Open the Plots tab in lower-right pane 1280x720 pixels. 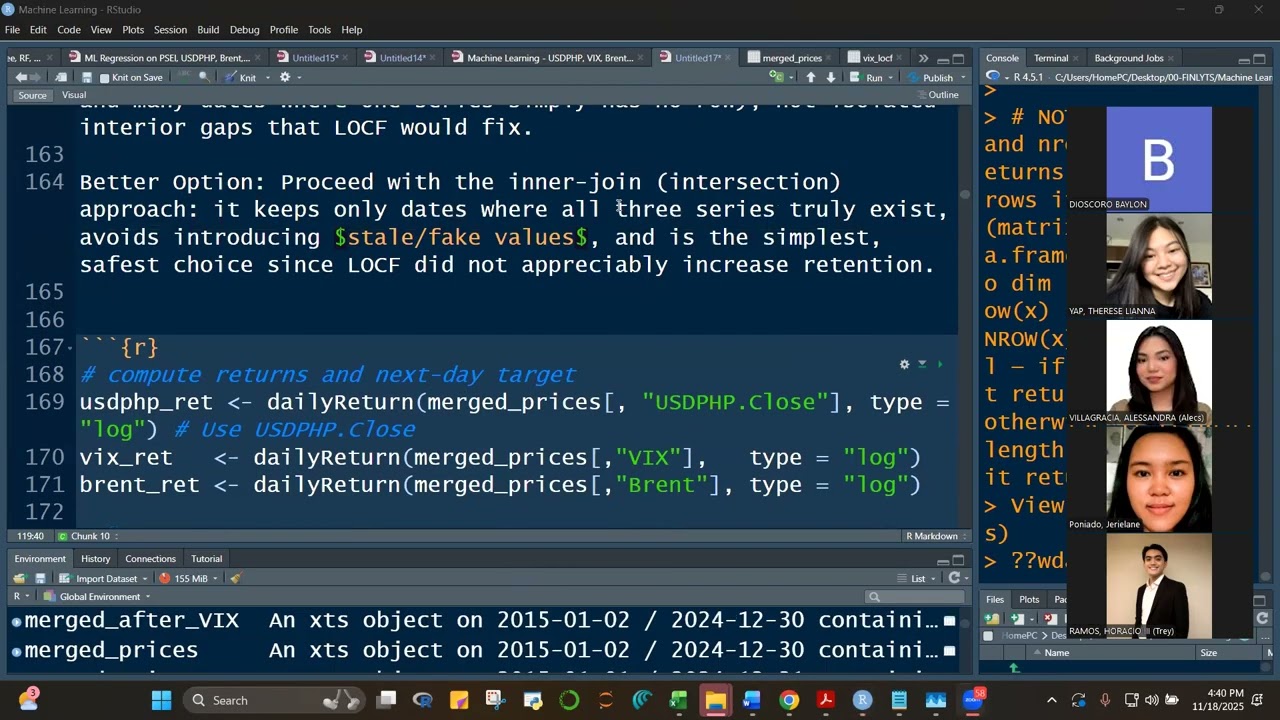click(1029, 599)
